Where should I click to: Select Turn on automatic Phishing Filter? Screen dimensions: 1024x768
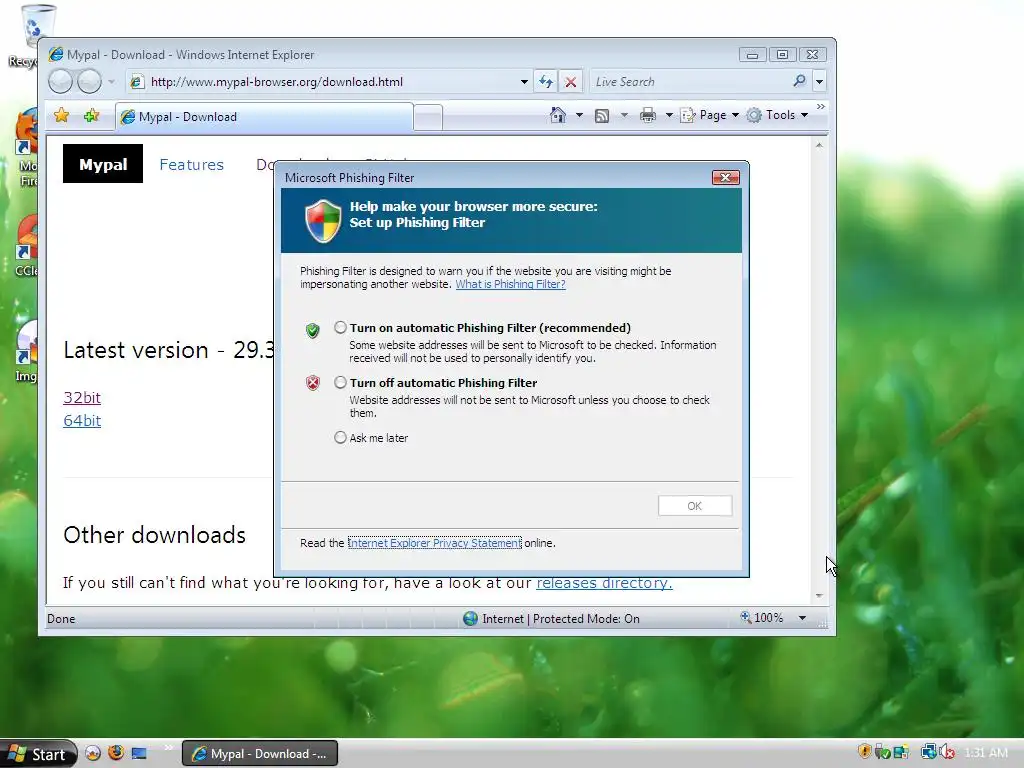[340, 327]
